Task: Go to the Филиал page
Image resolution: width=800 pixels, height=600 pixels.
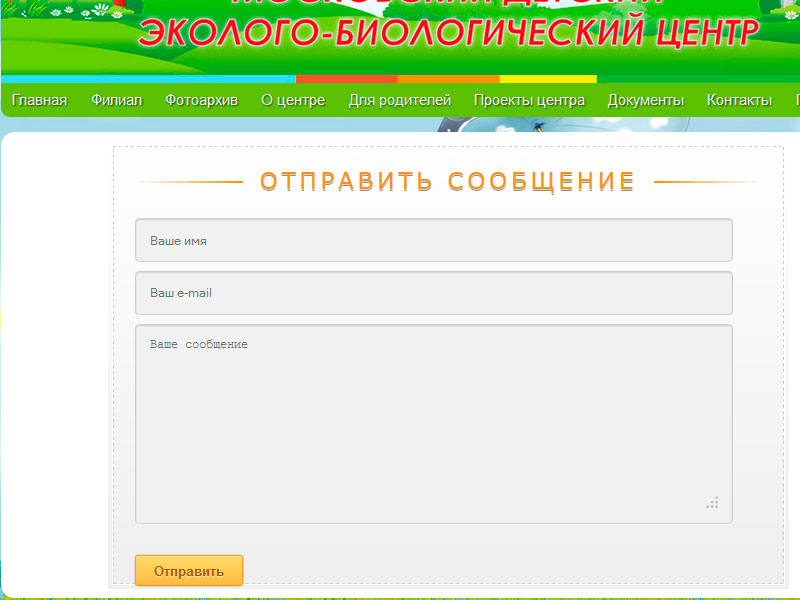Action: point(116,100)
